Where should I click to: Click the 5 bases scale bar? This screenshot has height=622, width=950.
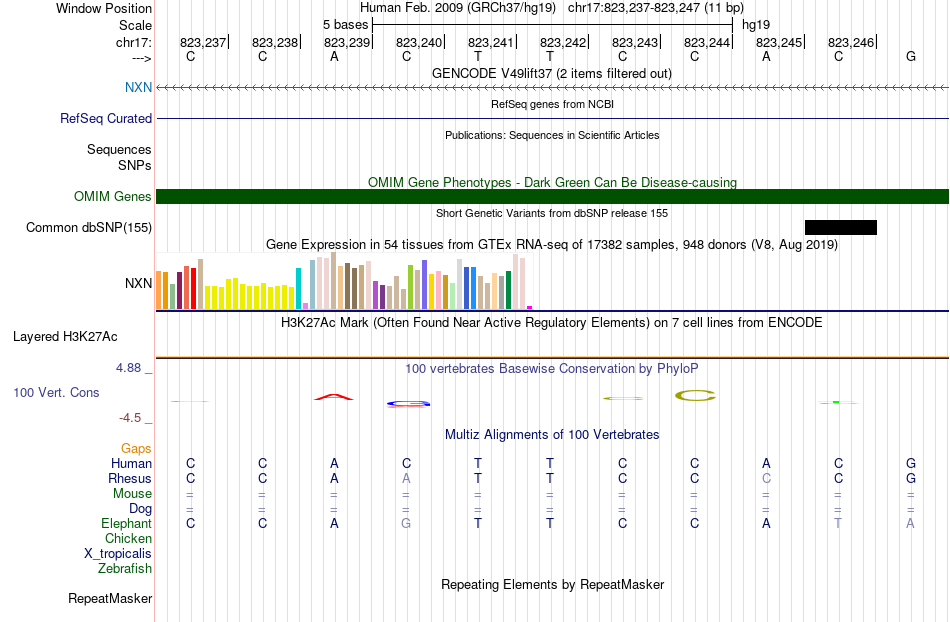tap(553, 25)
